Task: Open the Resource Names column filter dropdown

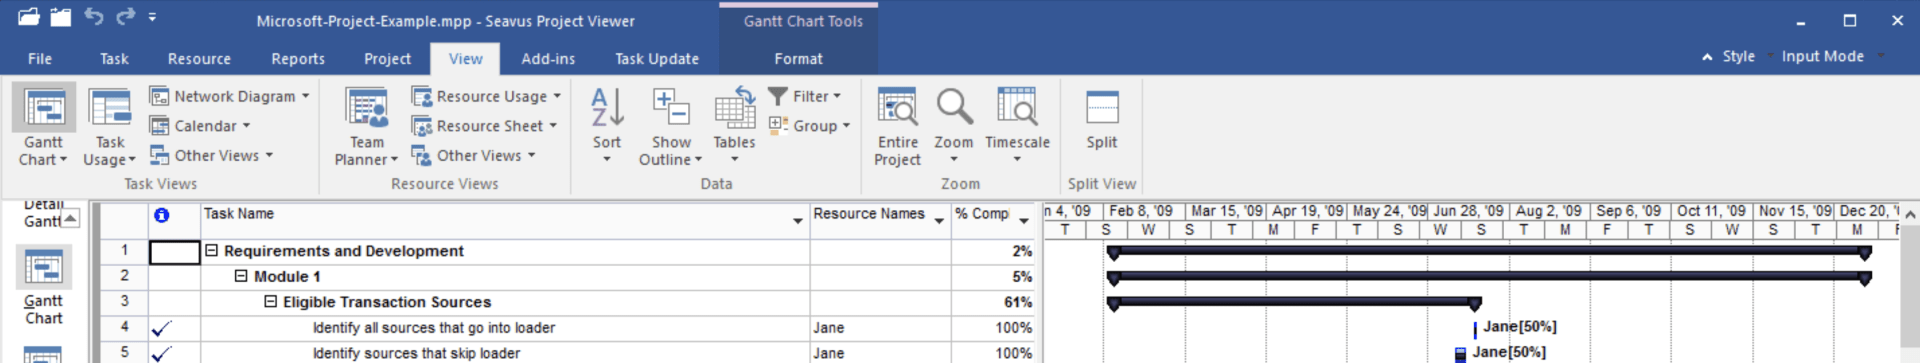Action: coord(939,221)
